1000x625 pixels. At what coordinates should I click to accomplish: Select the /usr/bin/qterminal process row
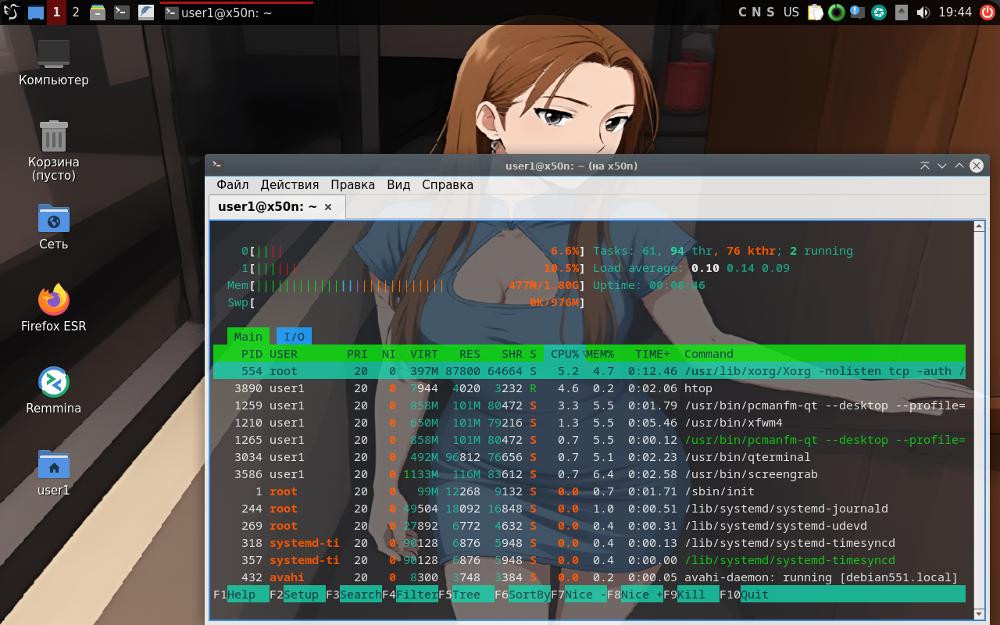(589, 457)
